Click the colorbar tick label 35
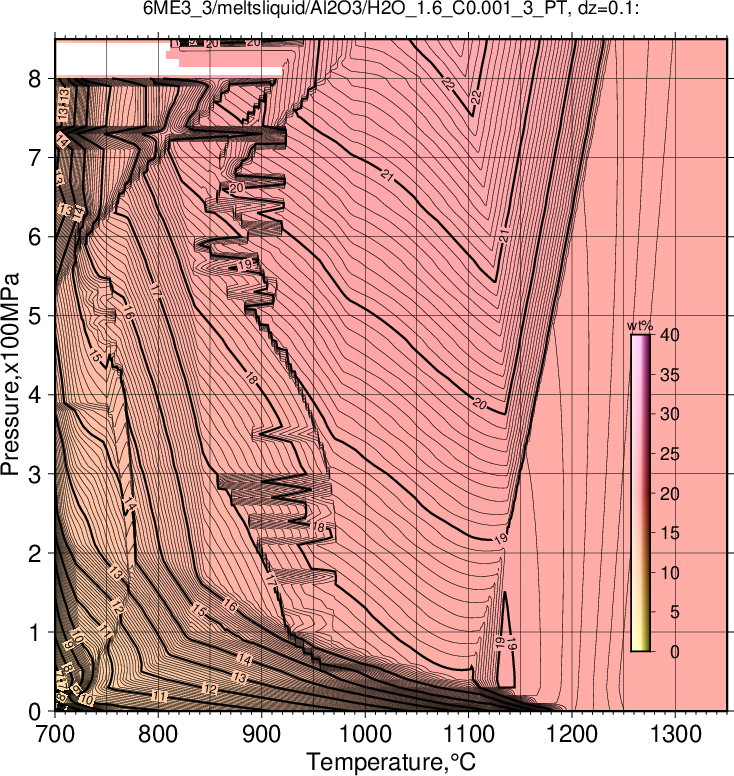The height and width of the screenshot is (776, 734). (669, 375)
